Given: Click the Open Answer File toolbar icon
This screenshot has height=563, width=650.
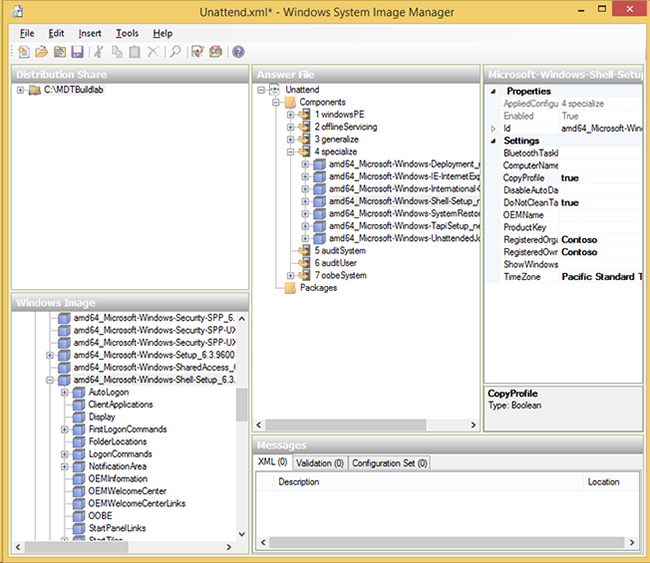Looking at the screenshot, I should point(41,52).
